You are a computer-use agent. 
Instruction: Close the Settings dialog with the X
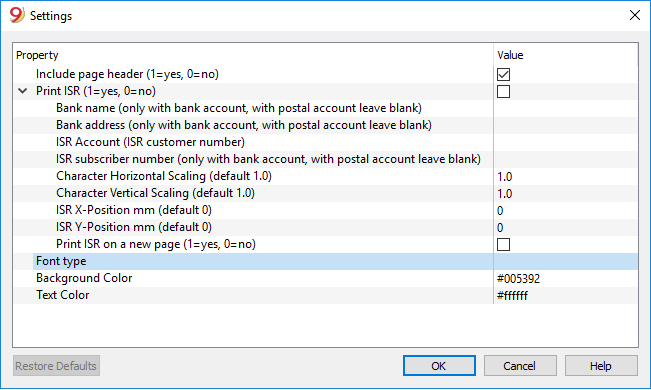coord(634,15)
